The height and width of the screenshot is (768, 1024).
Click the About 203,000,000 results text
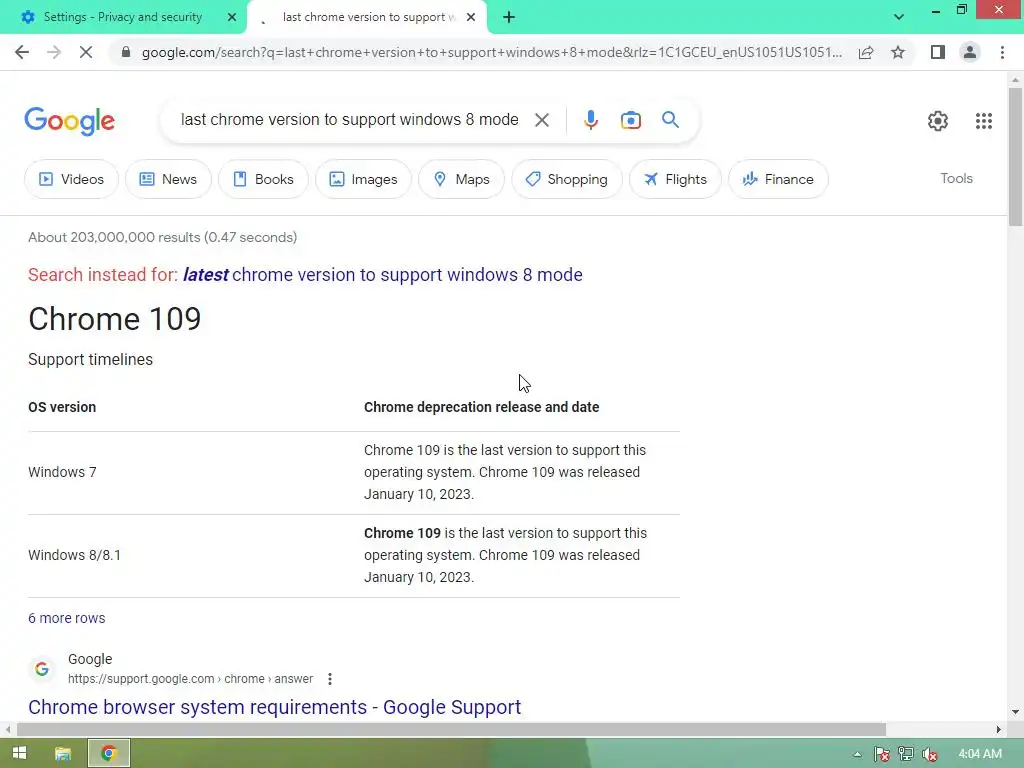click(163, 237)
